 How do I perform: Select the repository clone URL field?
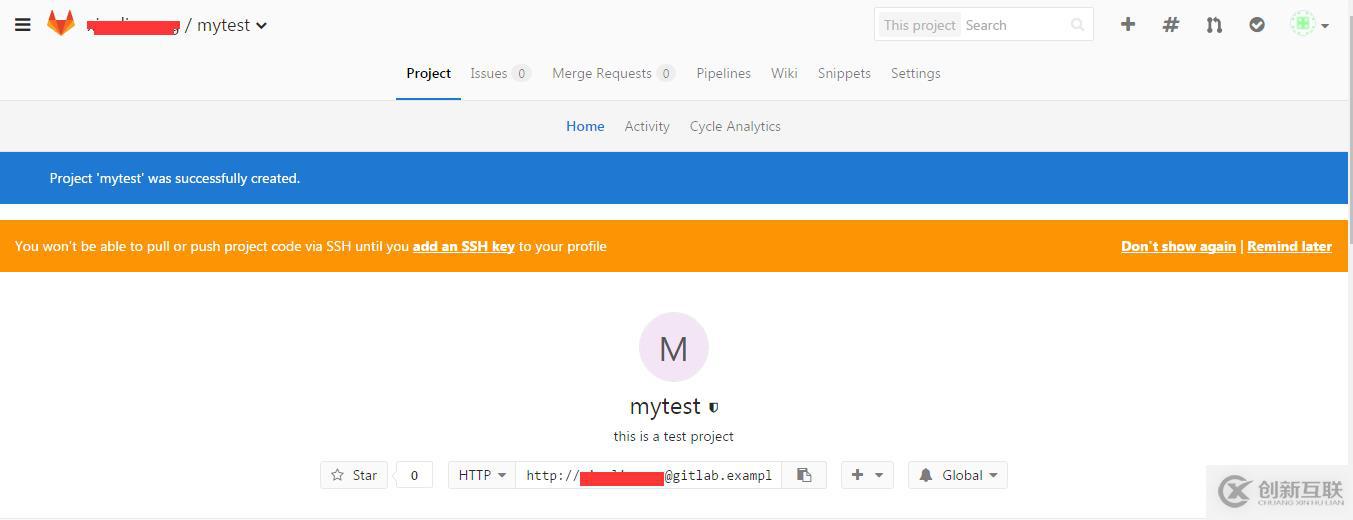[x=649, y=475]
